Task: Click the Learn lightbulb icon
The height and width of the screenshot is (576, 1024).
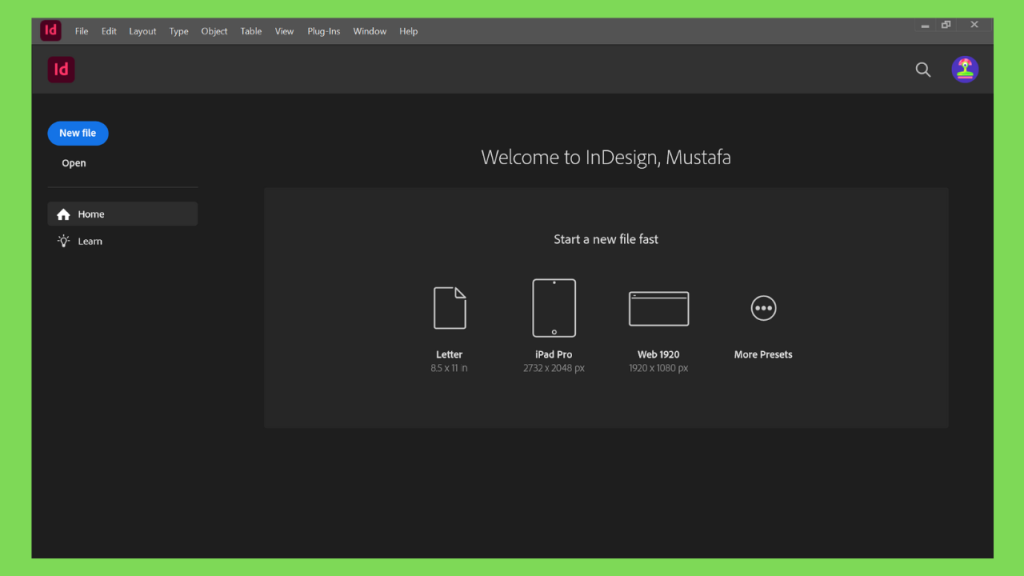Action: [63, 241]
